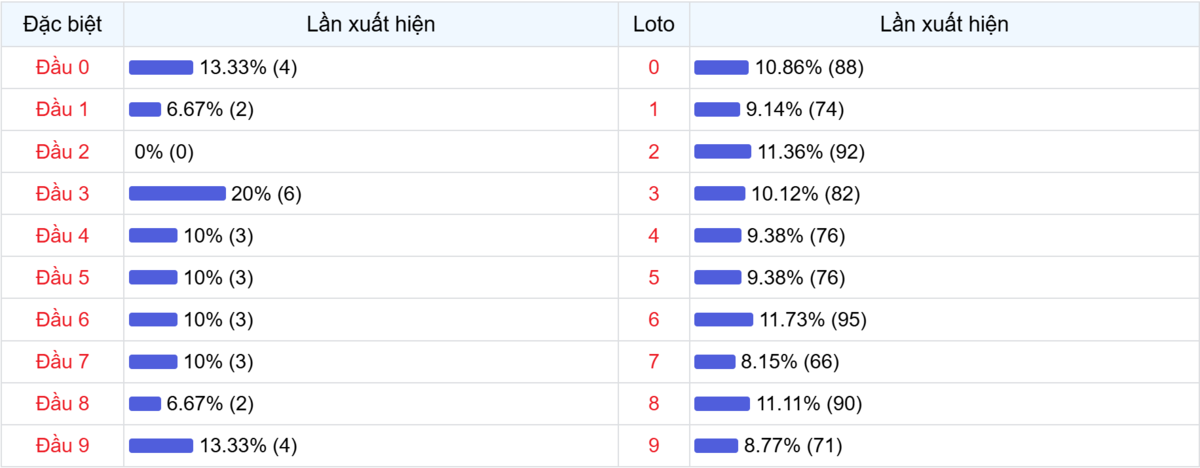Click the left 'Lần xuất hiện' header
The image size is (1200, 468).
(x=372, y=25)
